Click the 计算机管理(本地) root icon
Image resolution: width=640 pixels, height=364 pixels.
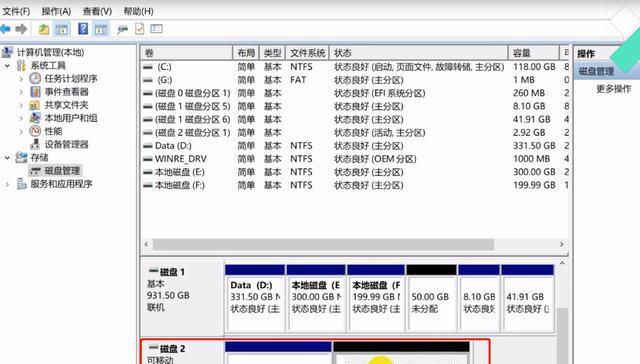pos(7,52)
